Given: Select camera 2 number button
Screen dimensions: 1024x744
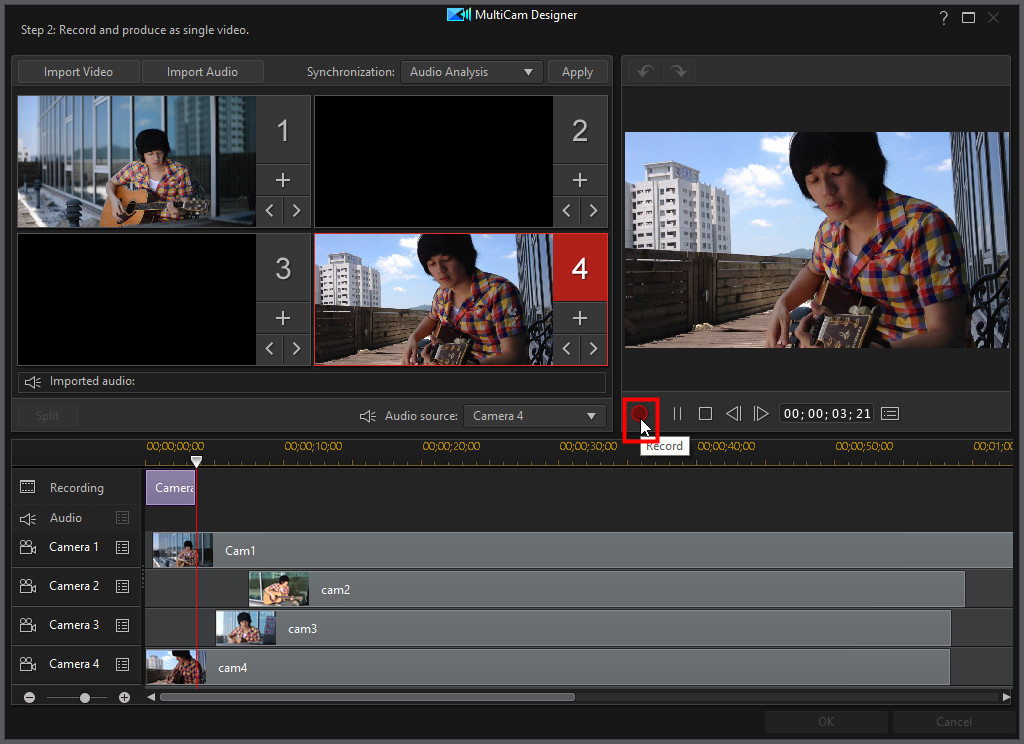Looking at the screenshot, I should (580, 130).
